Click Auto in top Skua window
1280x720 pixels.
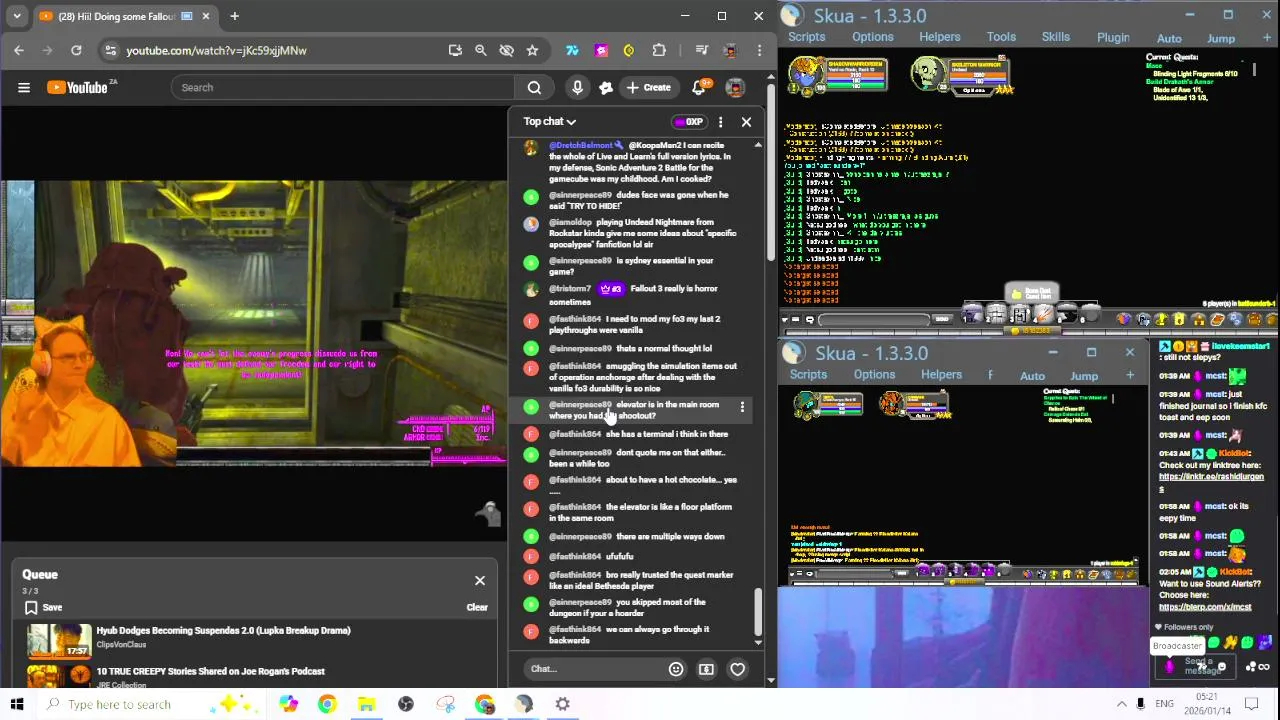1169,39
